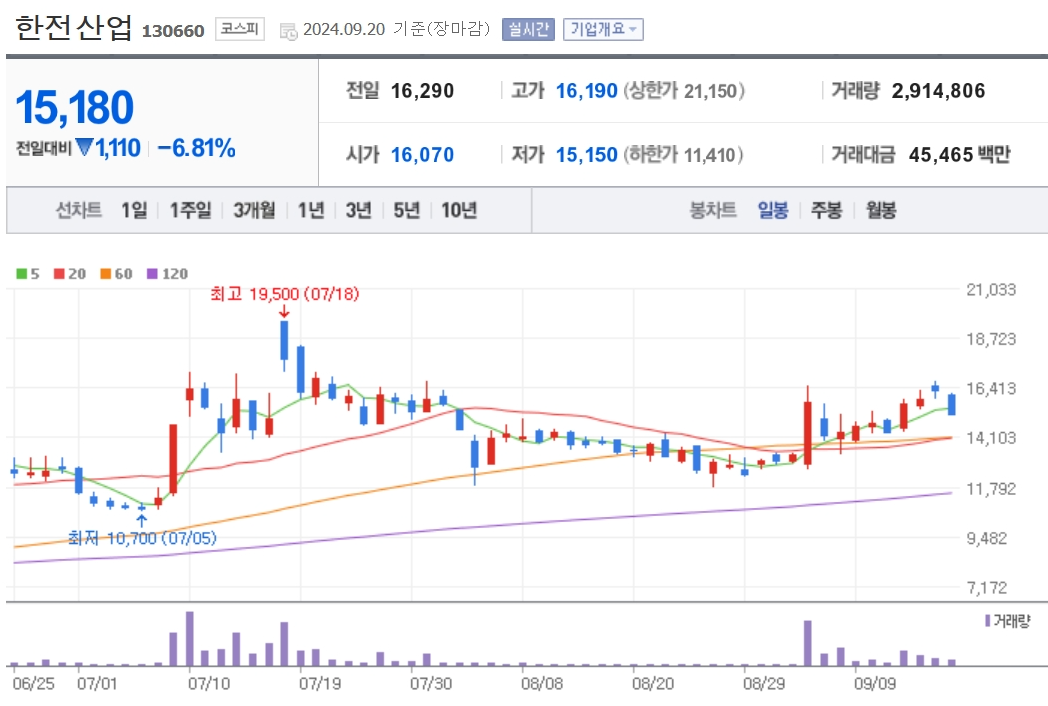
Task: Click the date text 2024.09.20 기준(장마감)
Action: point(396,29)
